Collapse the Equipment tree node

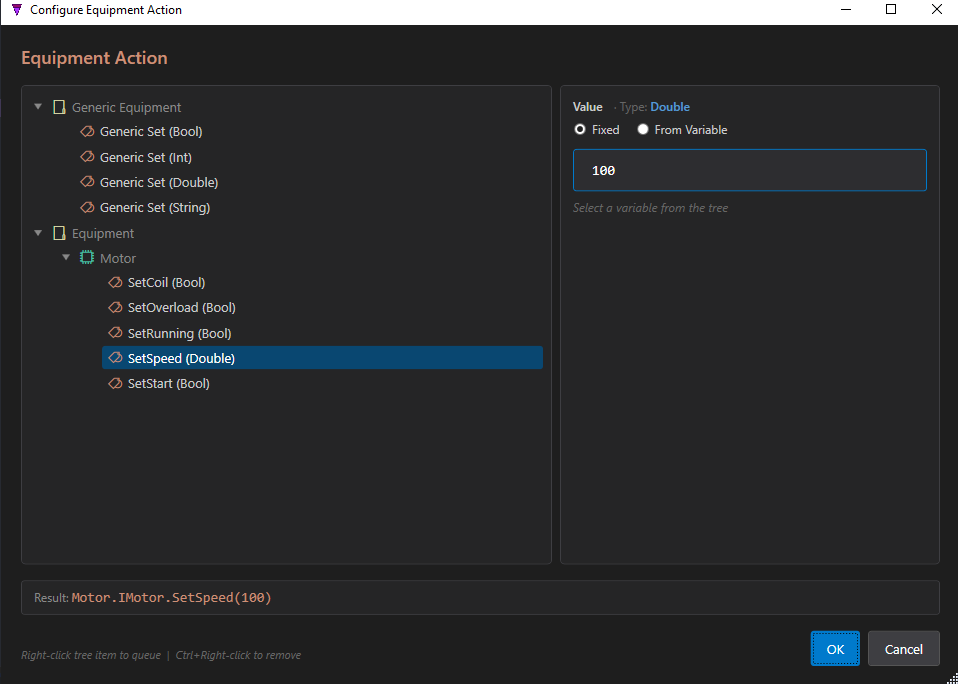[x=38, y=233]
